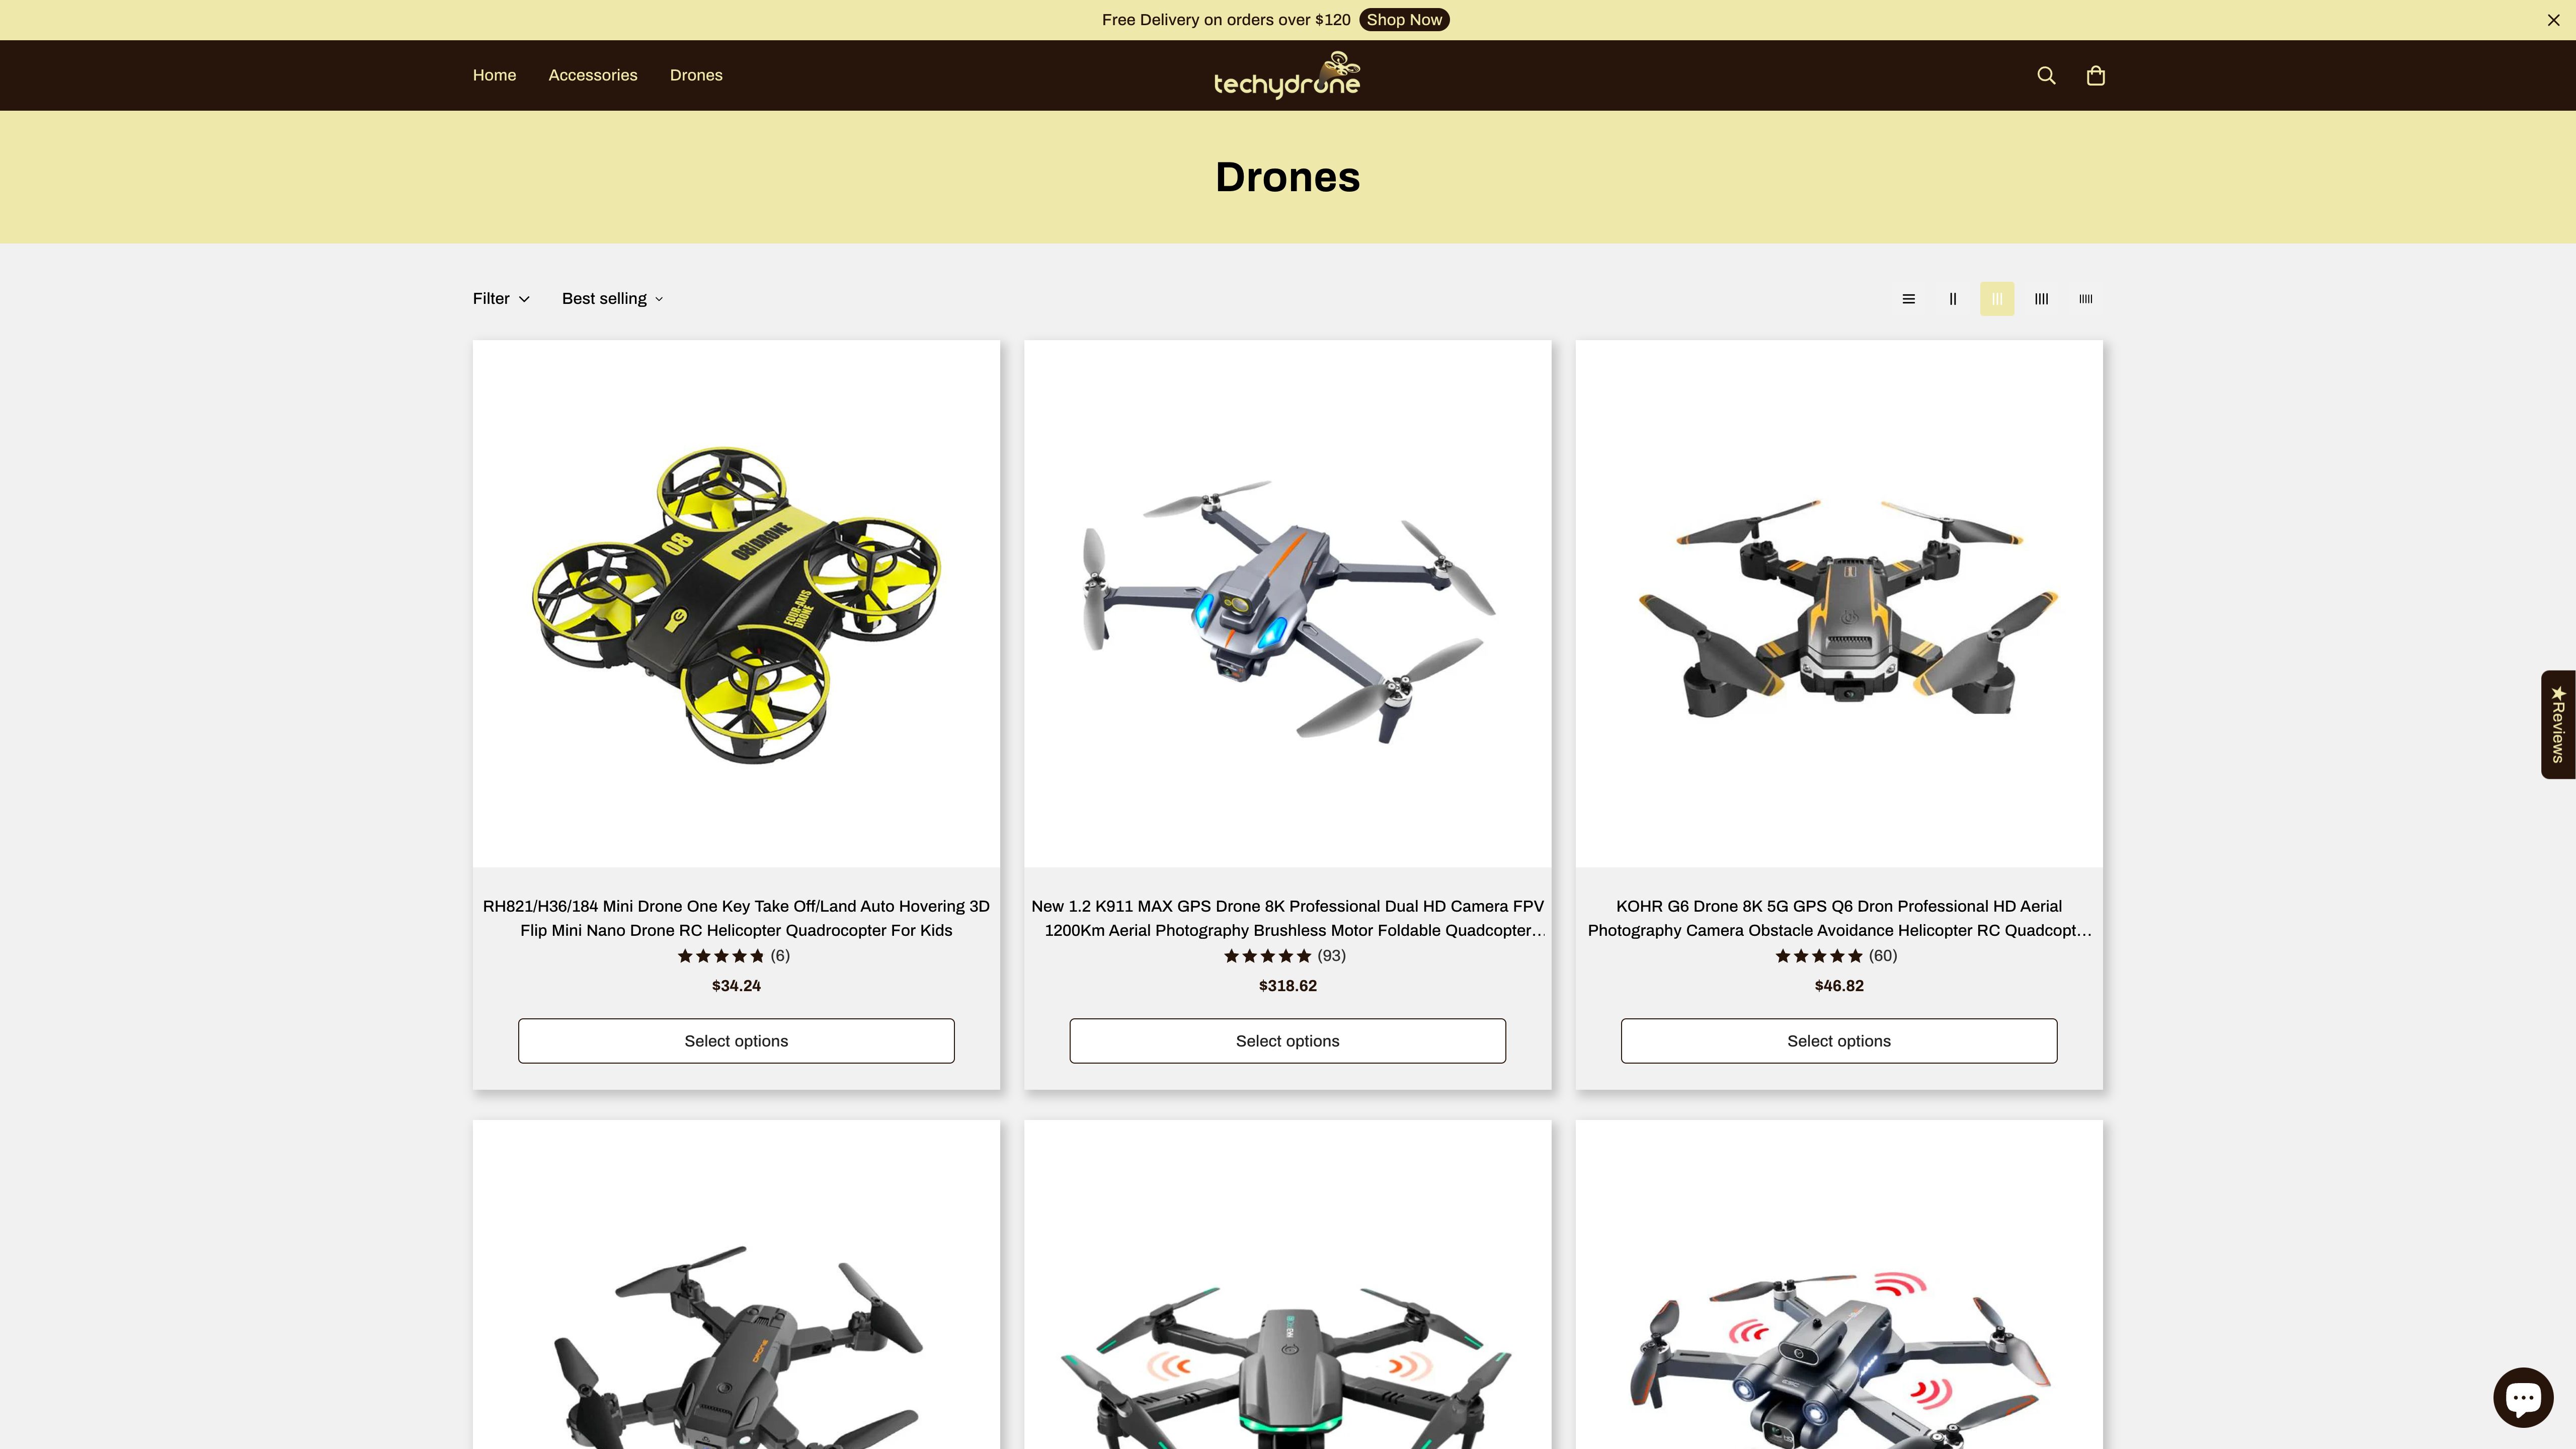Open Accessories in navigation menu
The width and height of the screenshot is (2576, 1449).
click(592, 76)
